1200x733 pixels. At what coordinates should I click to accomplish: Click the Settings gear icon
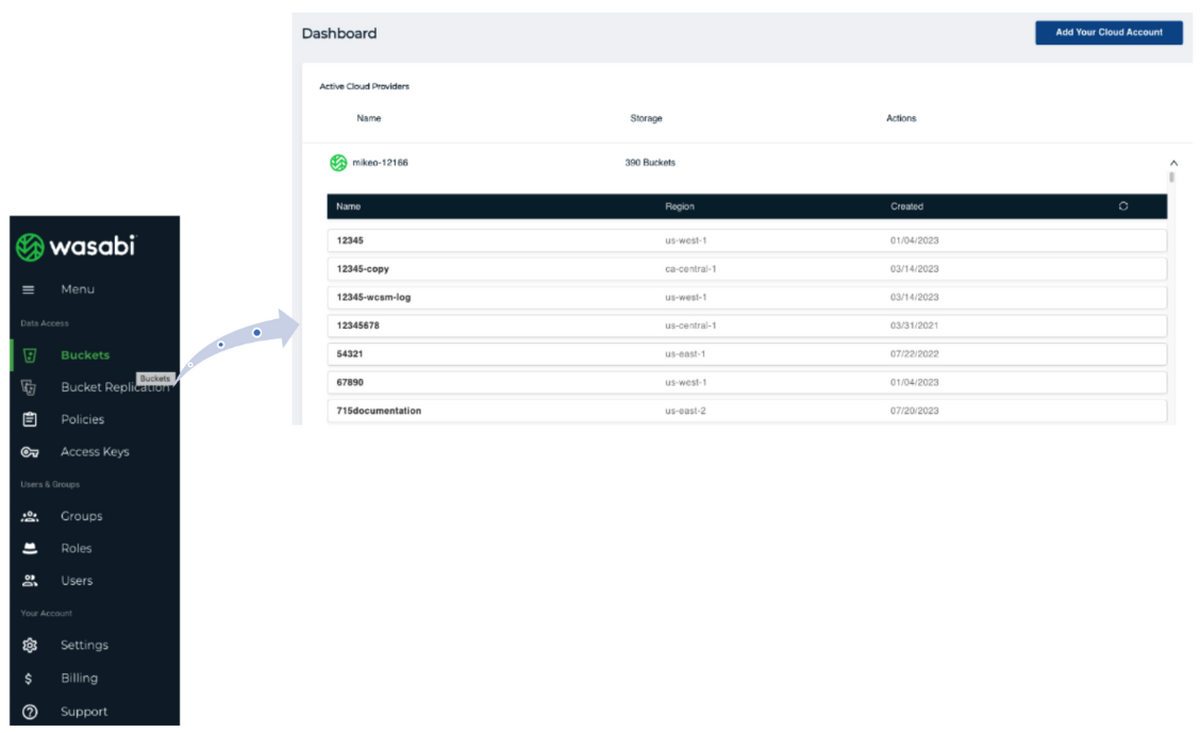30,646
